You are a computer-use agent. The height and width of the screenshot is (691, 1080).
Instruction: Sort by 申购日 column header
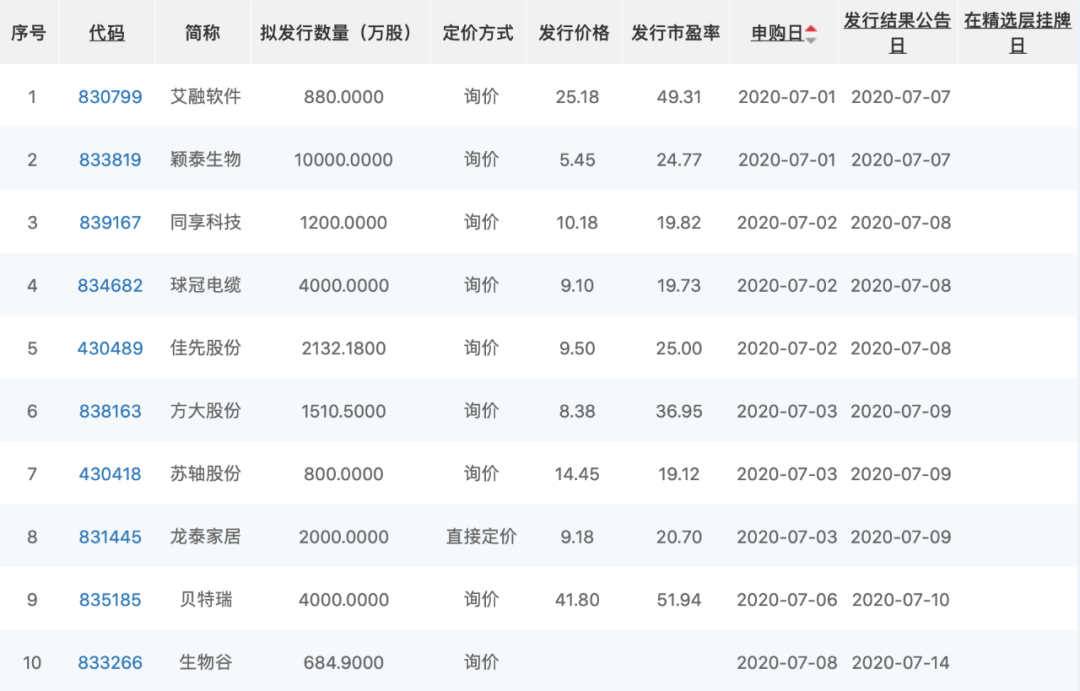click(777, 33)
